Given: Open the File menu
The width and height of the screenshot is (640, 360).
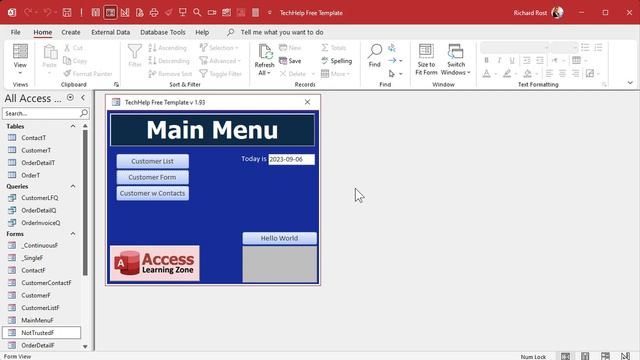Looking at the screenshot, I should tap(16, 32).
